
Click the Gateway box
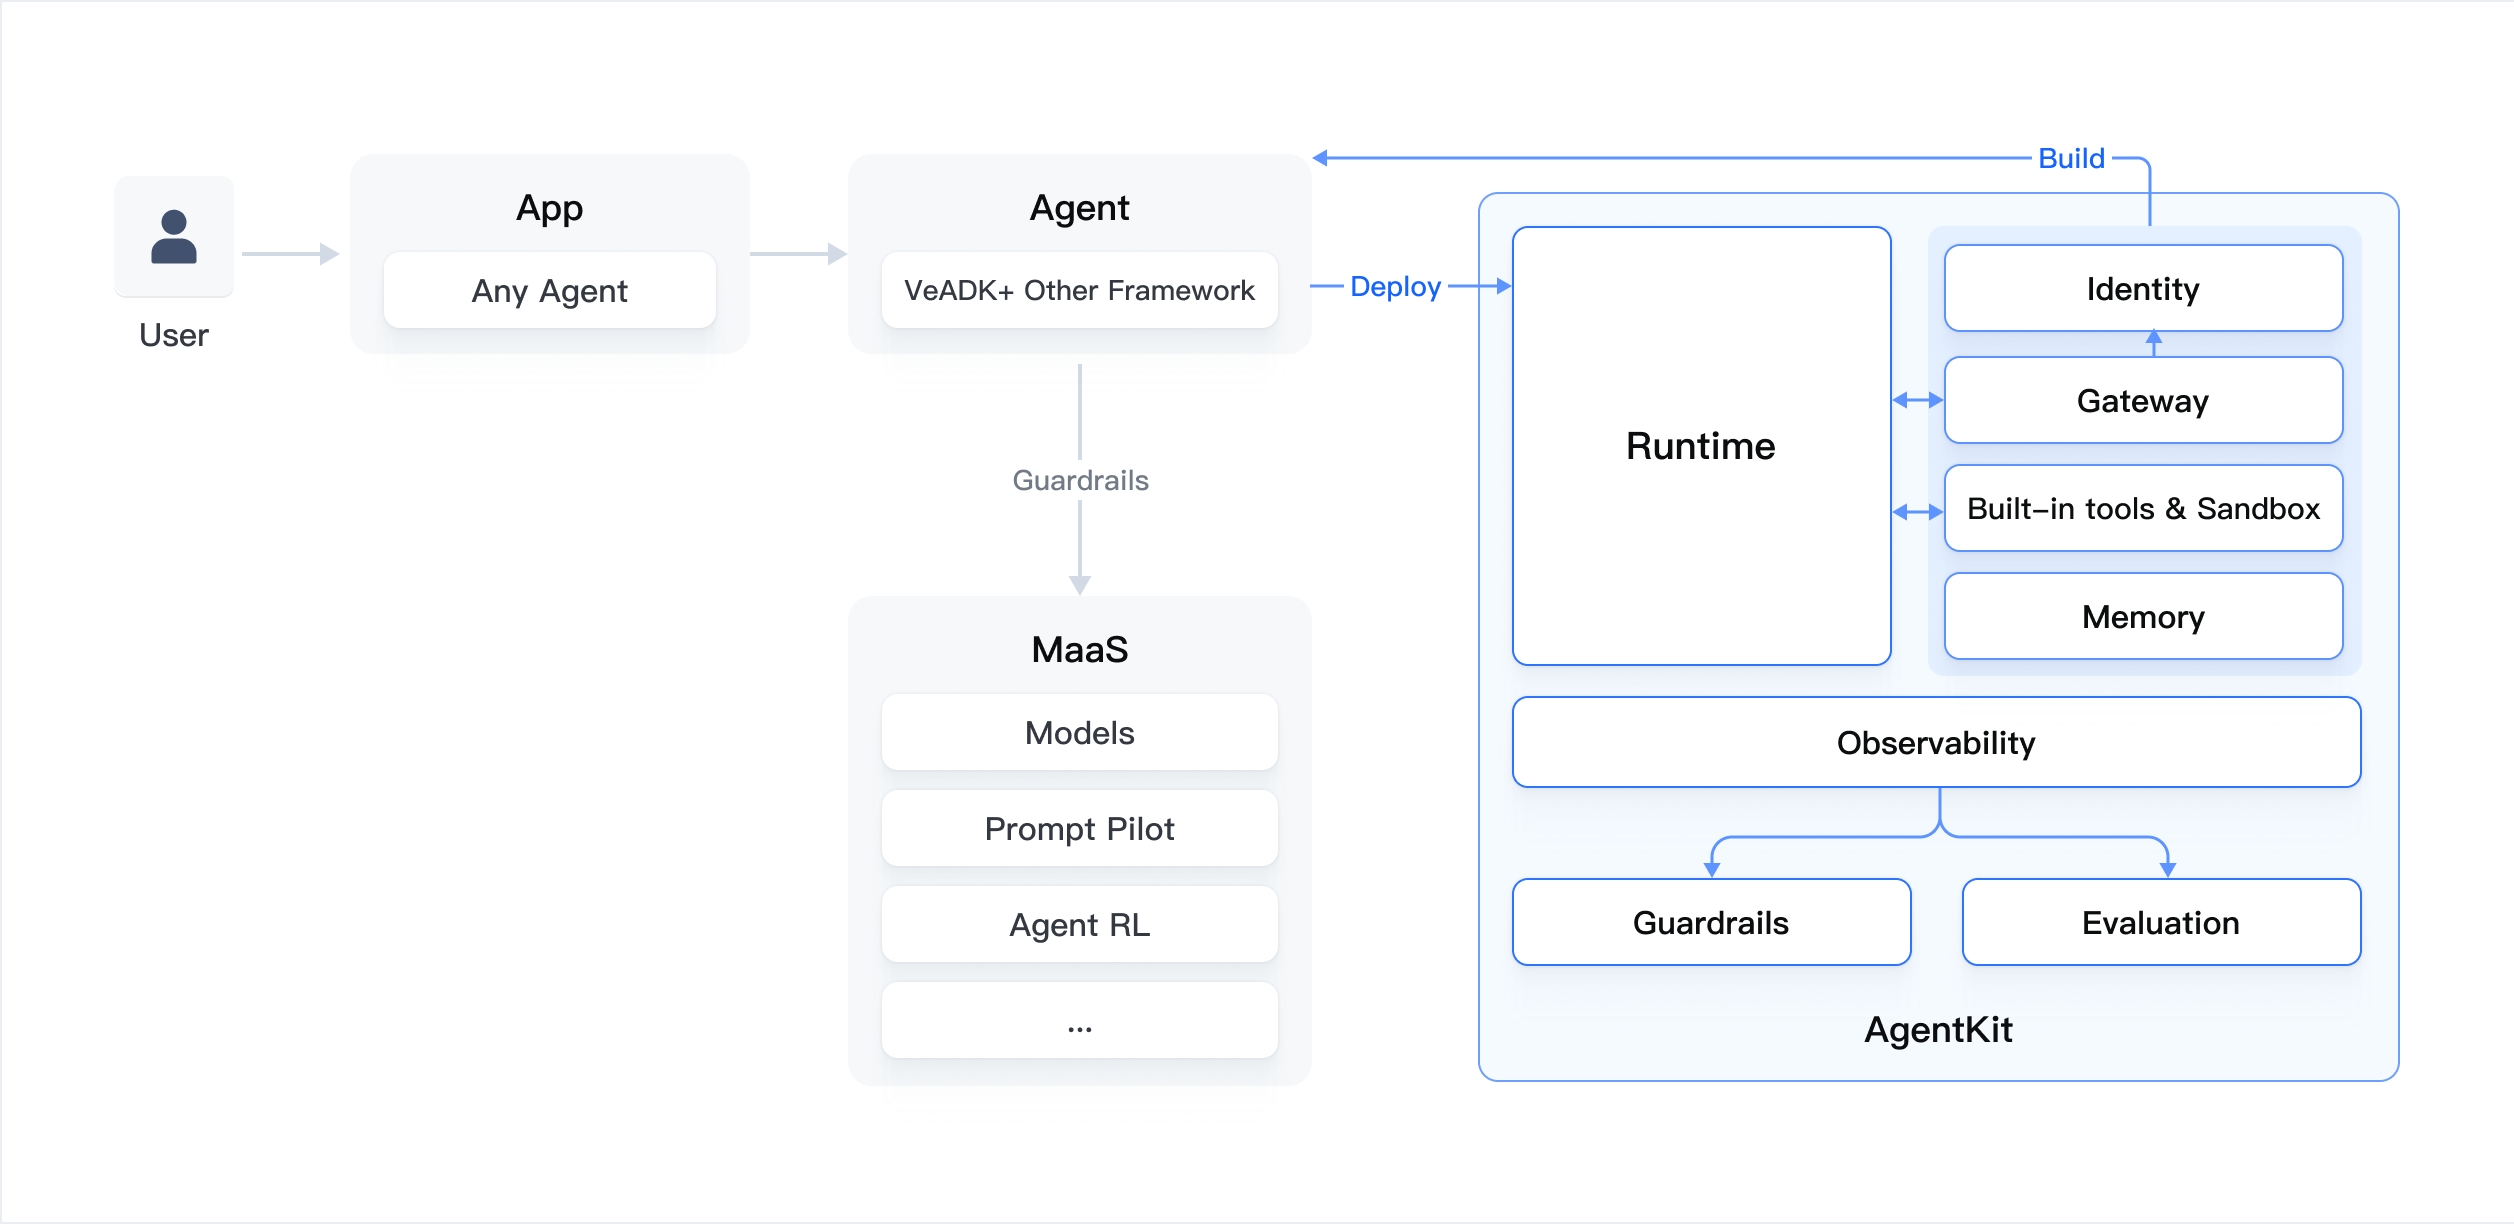2142,401
